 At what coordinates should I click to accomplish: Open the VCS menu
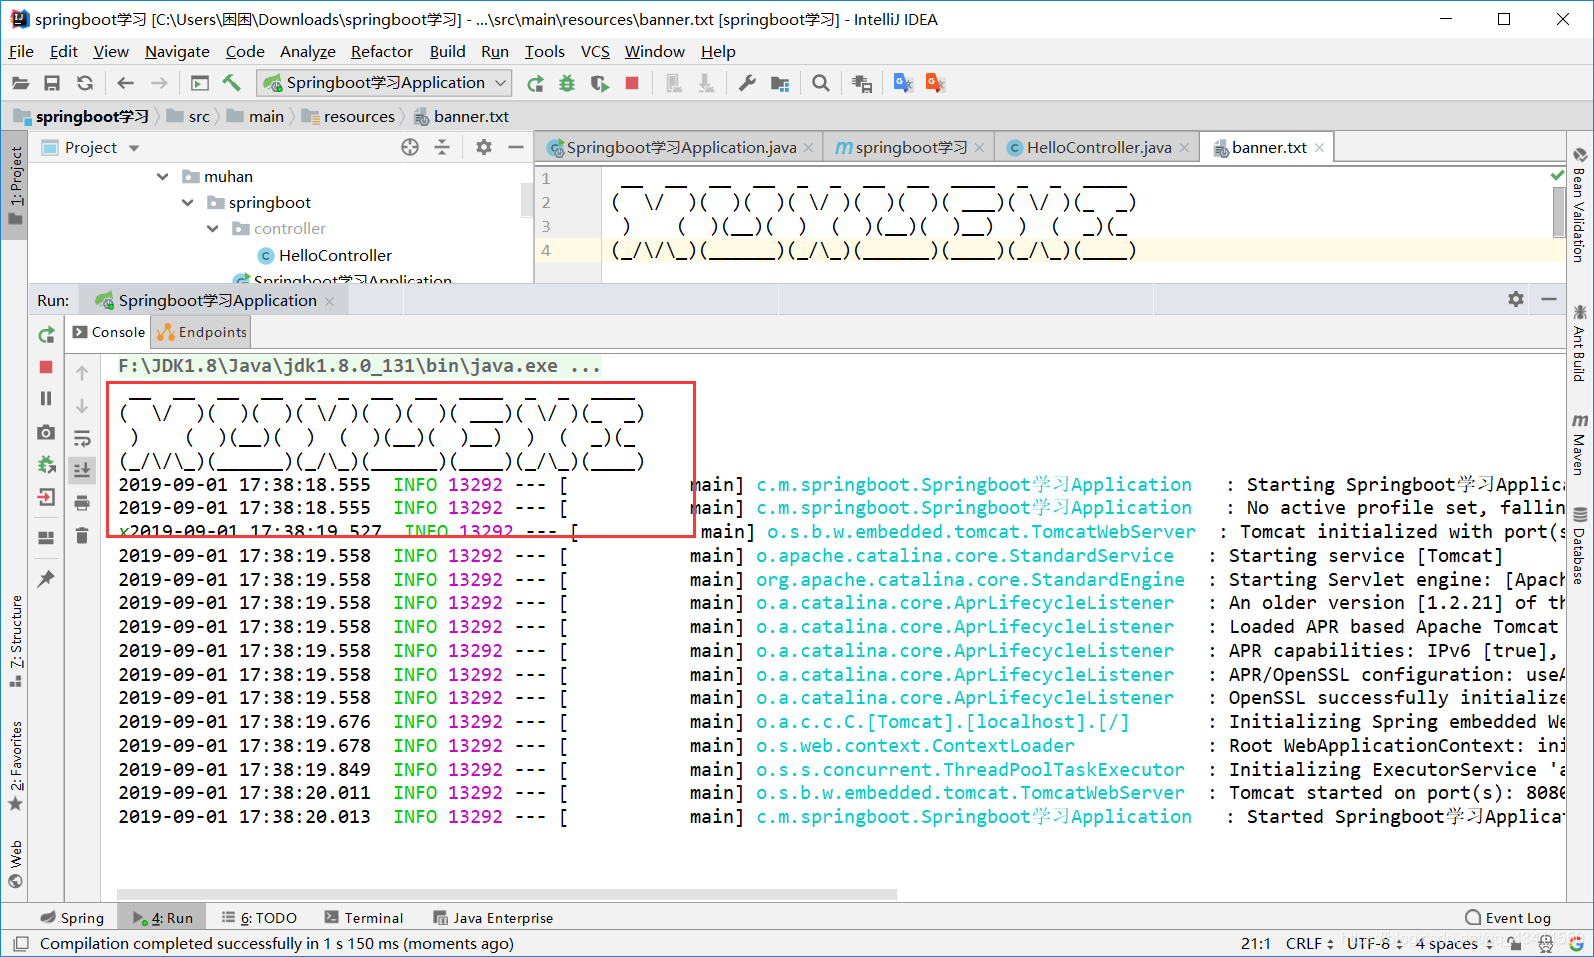point(595,51)
